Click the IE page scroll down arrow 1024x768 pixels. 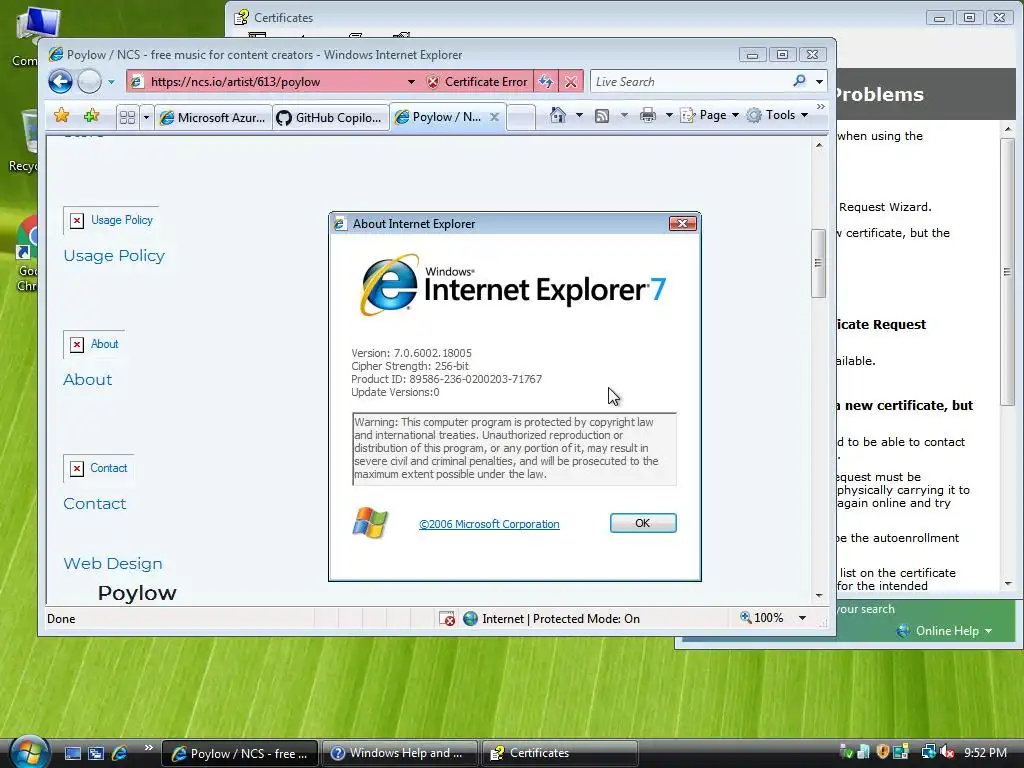tap(819, 596)
